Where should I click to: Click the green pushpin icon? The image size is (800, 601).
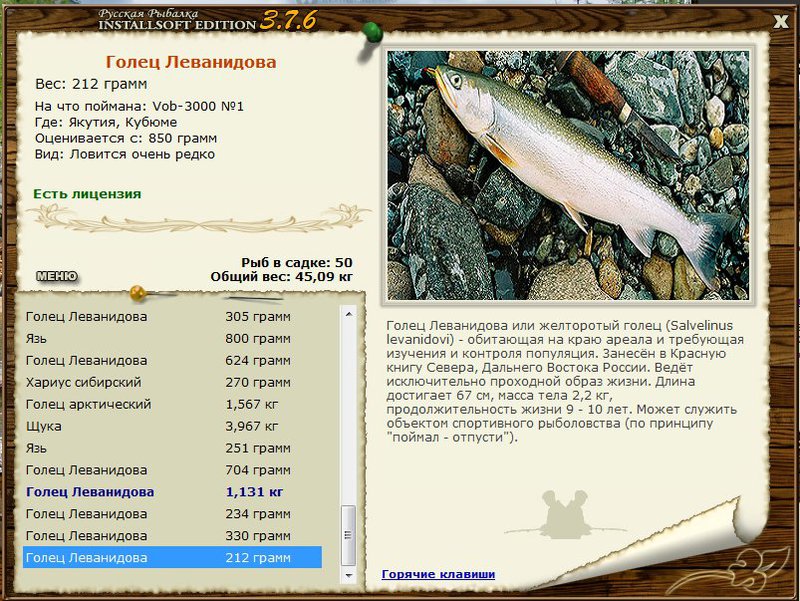point(373,33)
